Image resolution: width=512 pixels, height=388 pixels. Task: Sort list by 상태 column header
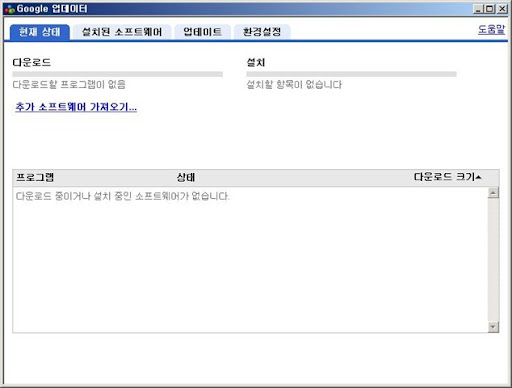tap(186, 177)
